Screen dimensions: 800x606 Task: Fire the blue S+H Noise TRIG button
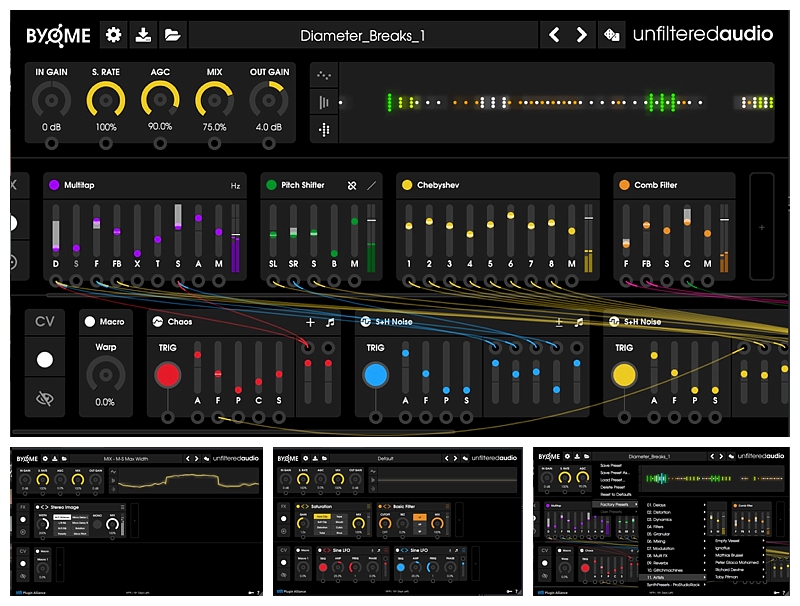coord(376,374)
